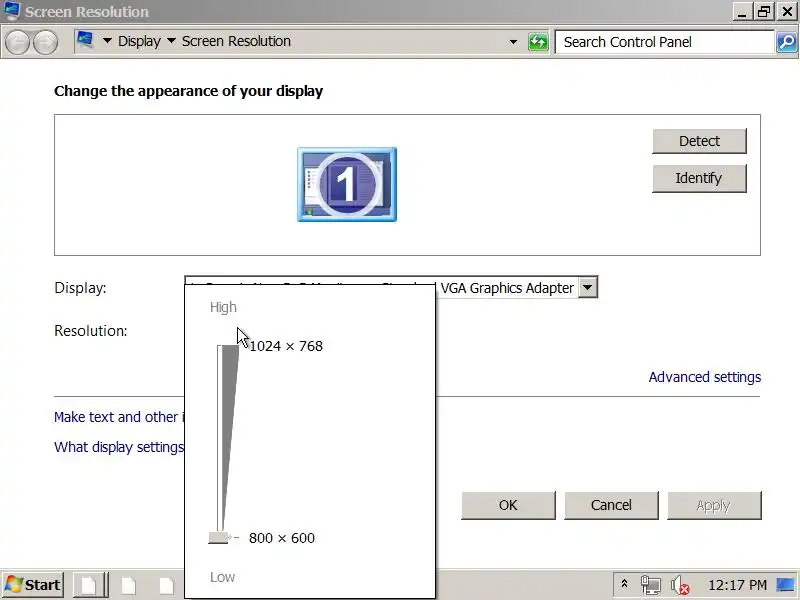Open the network tray icon

651,585
